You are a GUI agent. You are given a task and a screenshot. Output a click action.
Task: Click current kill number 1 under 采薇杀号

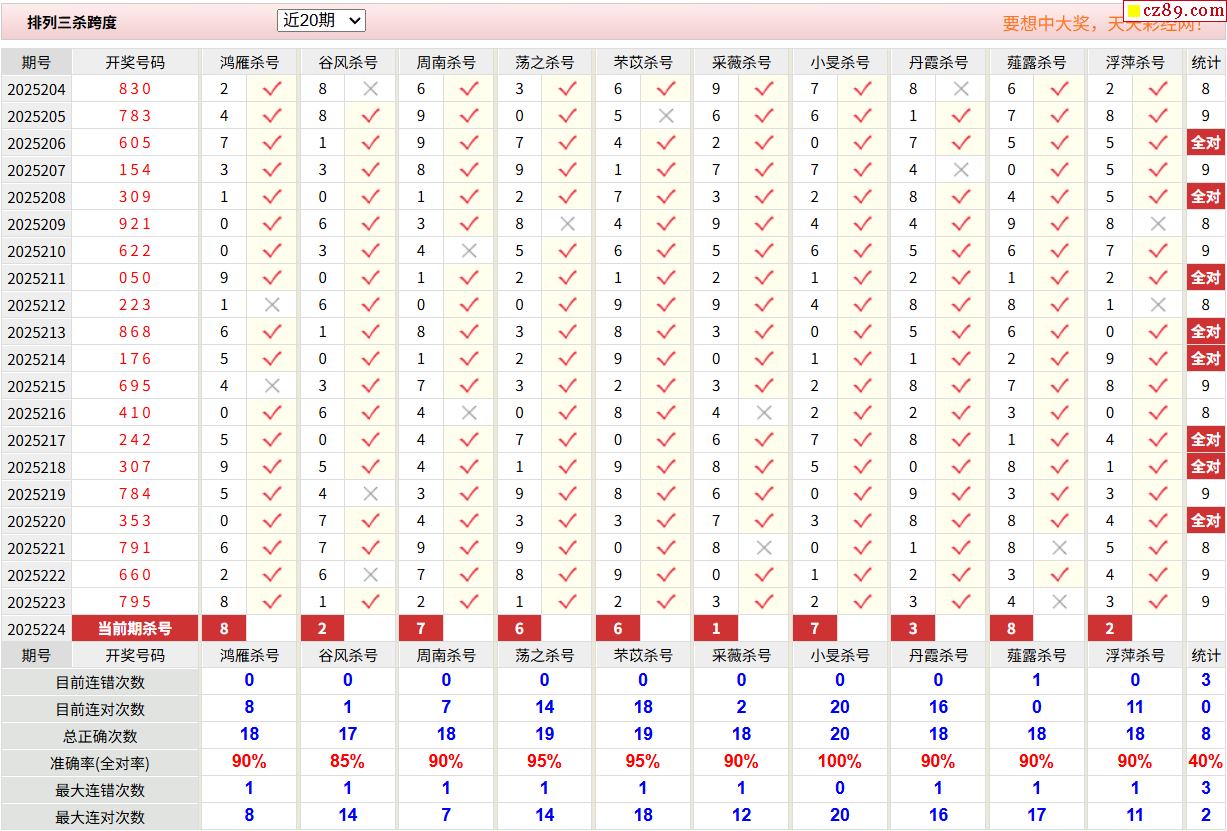(x=716, y=629)
